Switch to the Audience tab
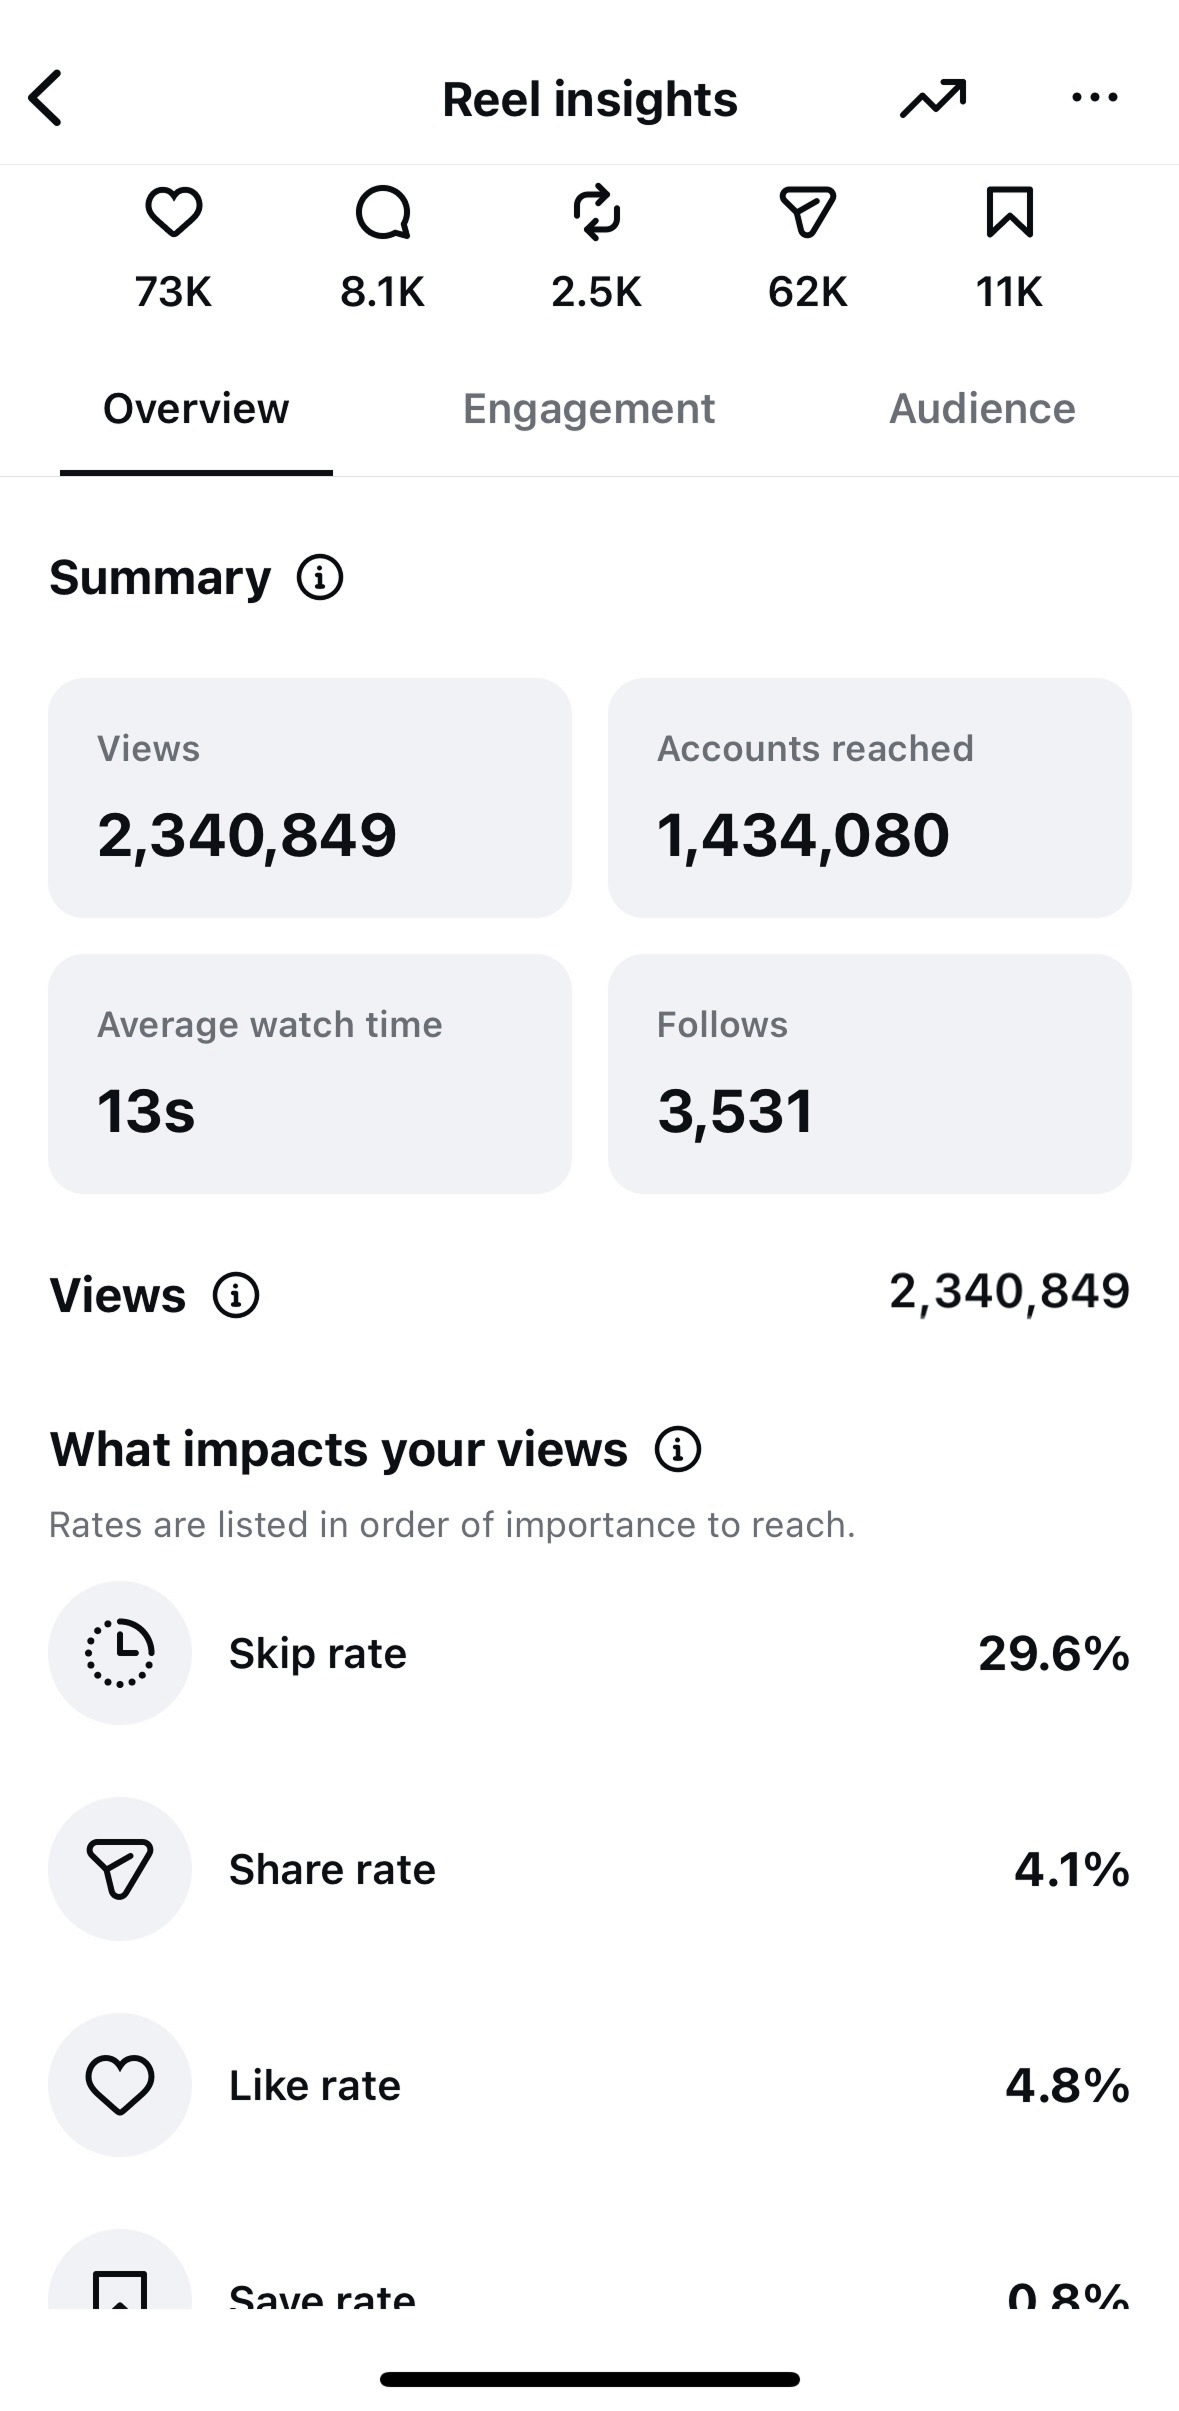 point(982,409)
